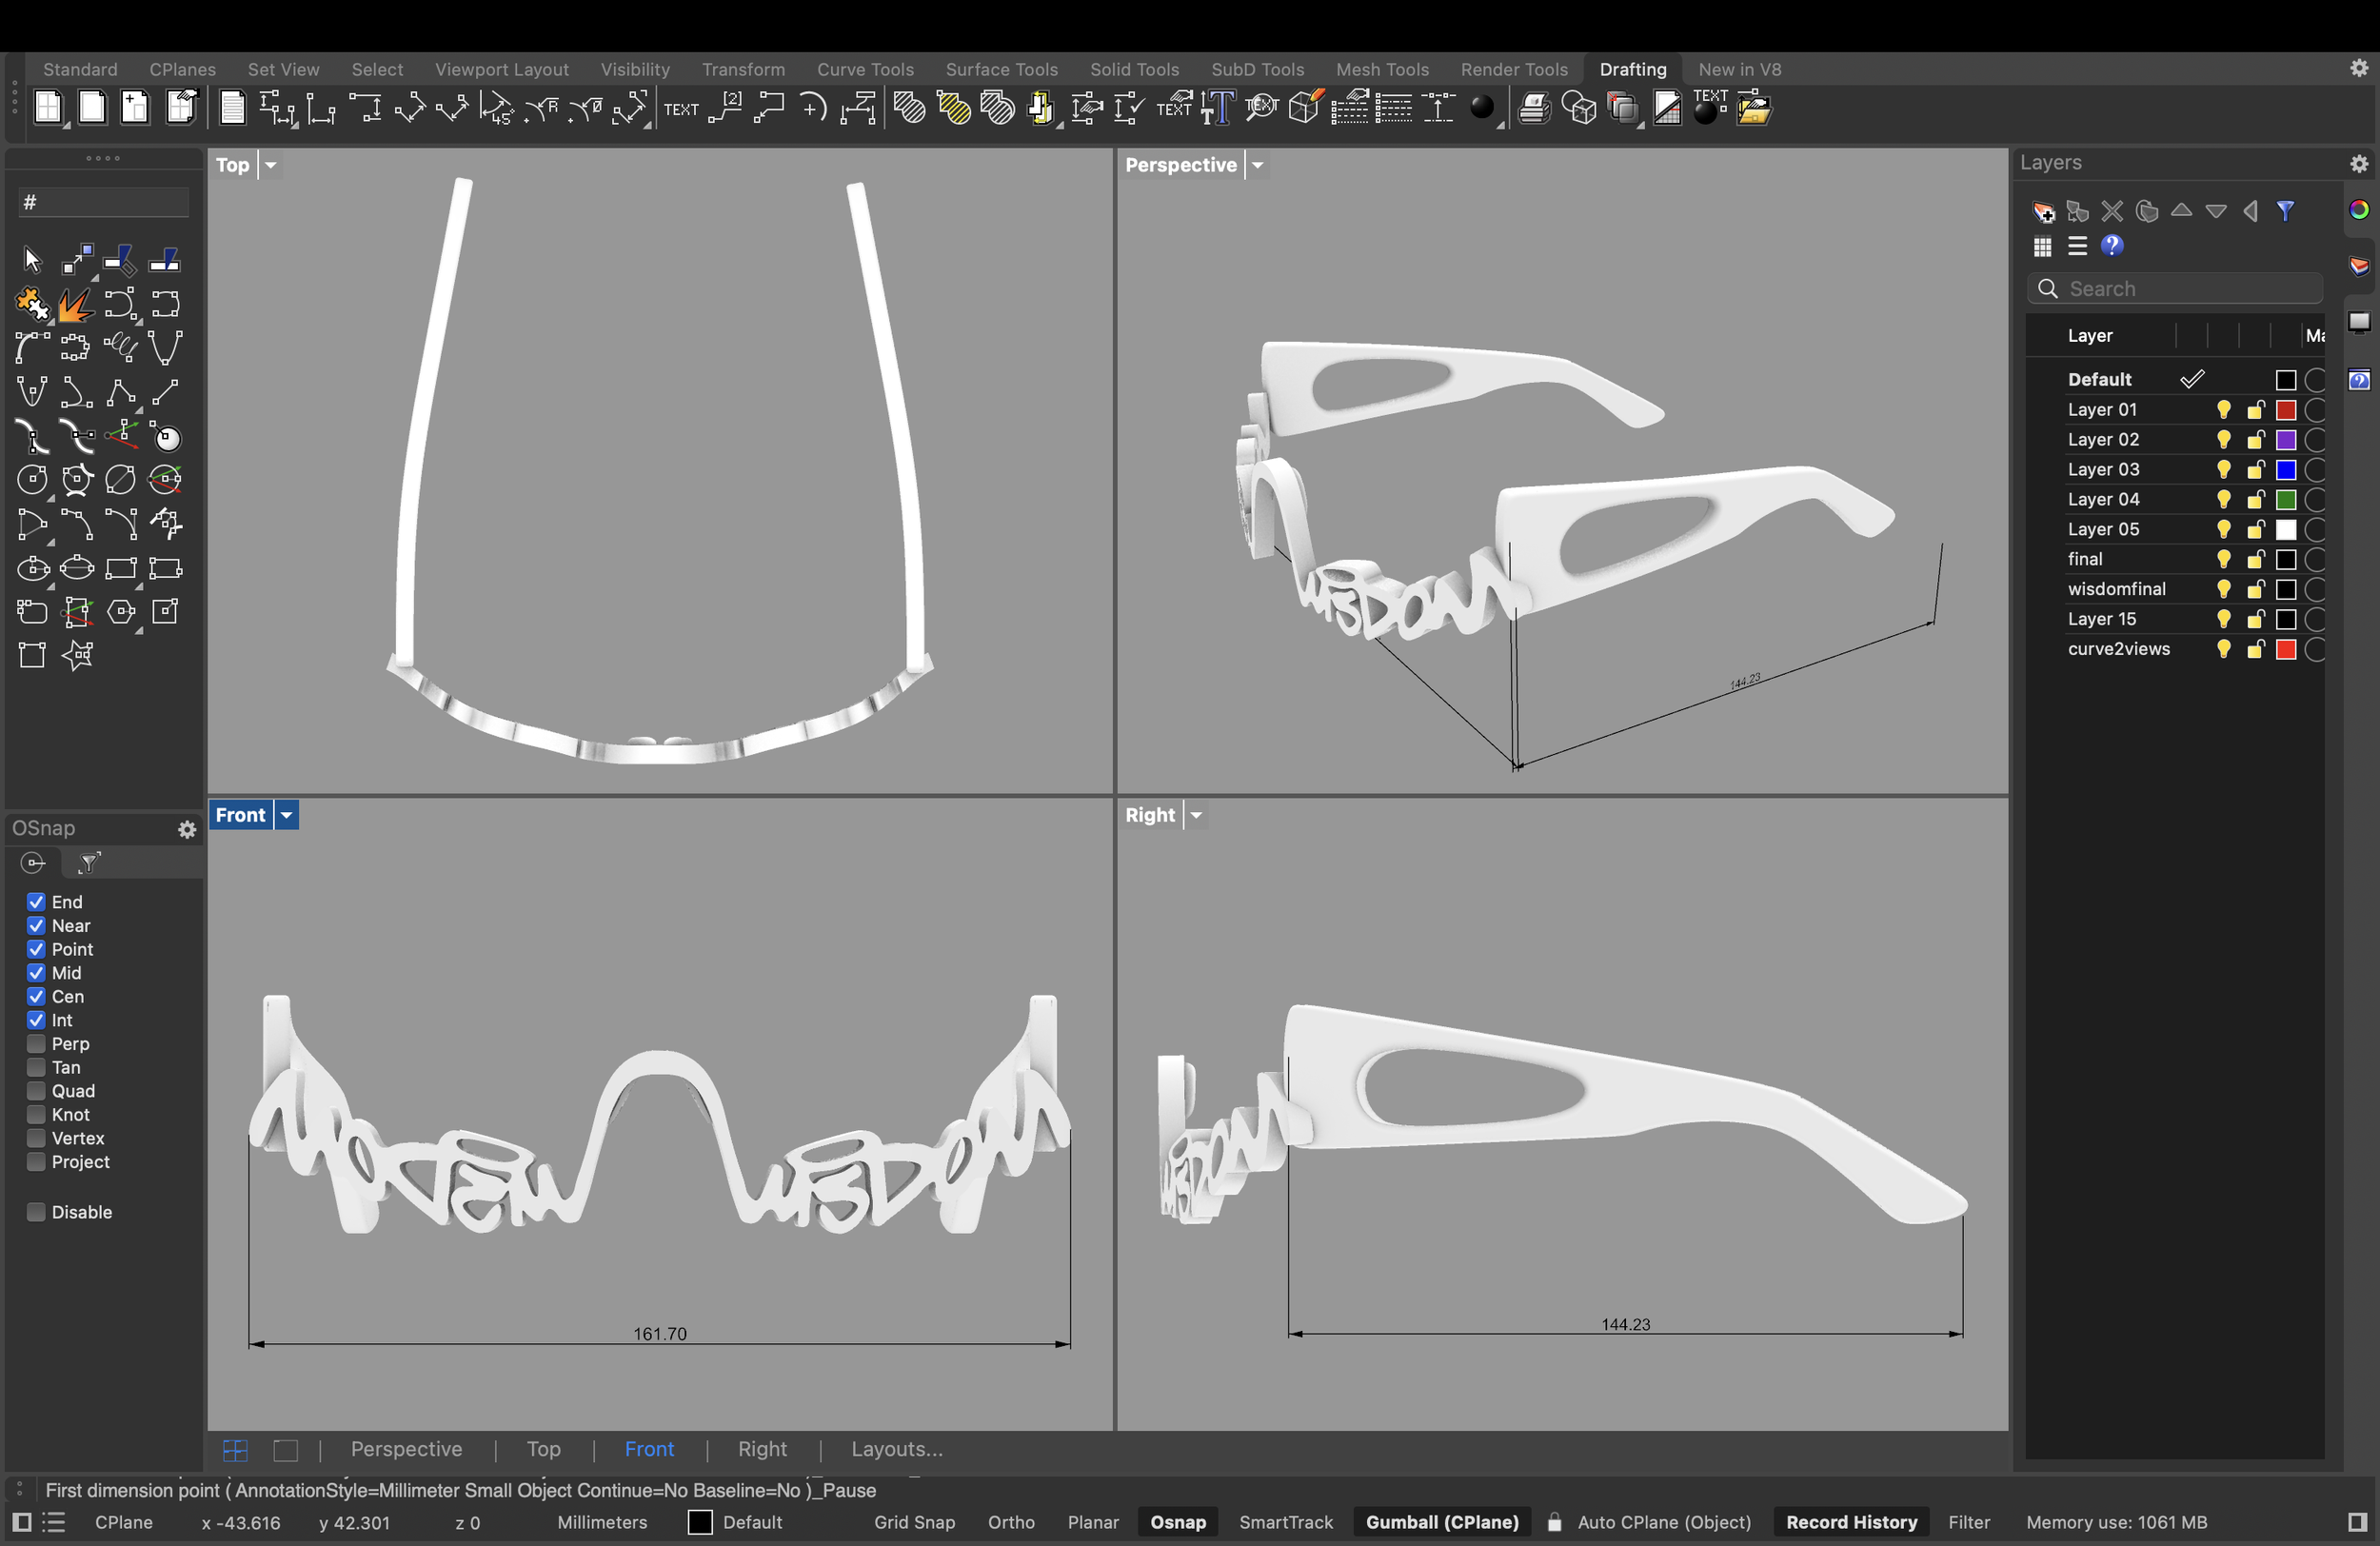Viewport: 2380px width, 1546px height.
Task: Choose the single line segment tool
Action: click(166, 392)
